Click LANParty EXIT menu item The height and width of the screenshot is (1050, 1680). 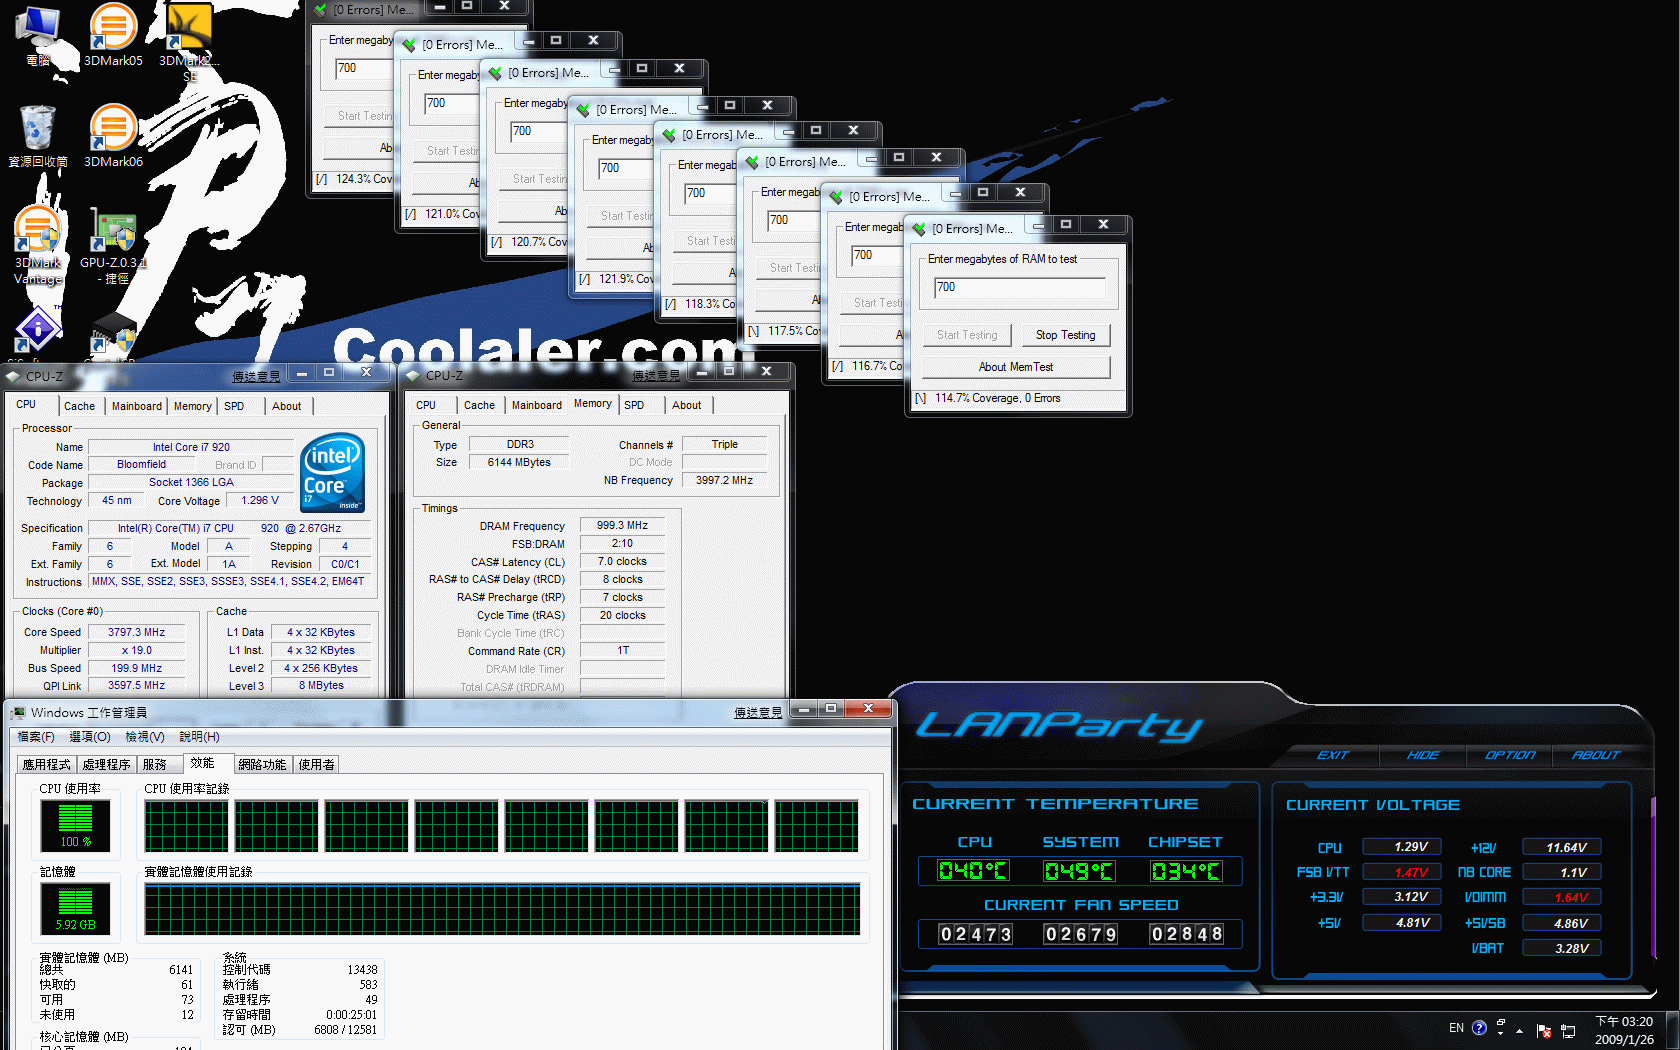point(1332,755)
